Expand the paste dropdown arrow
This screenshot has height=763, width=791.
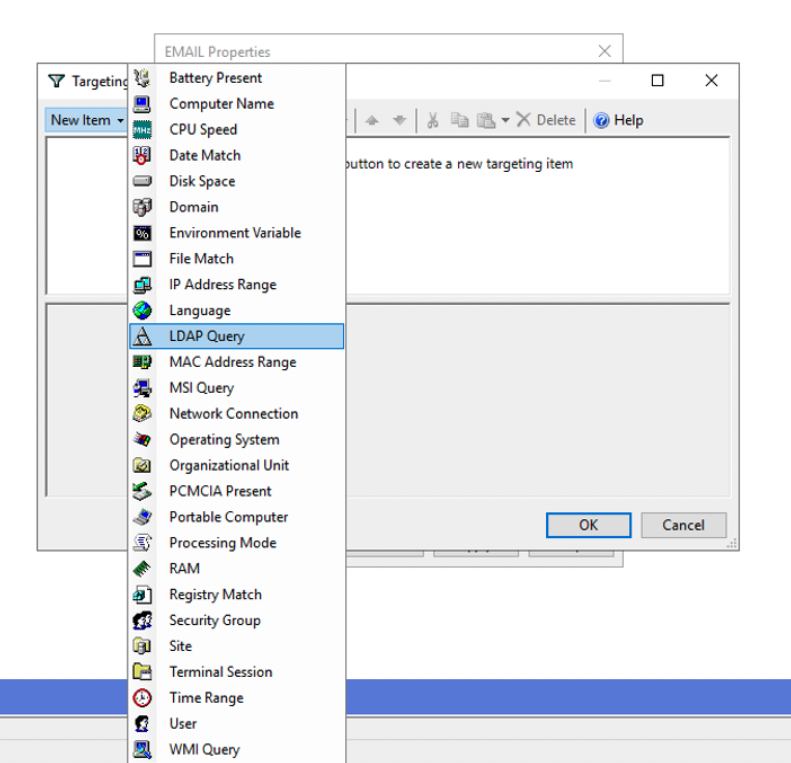505,120
